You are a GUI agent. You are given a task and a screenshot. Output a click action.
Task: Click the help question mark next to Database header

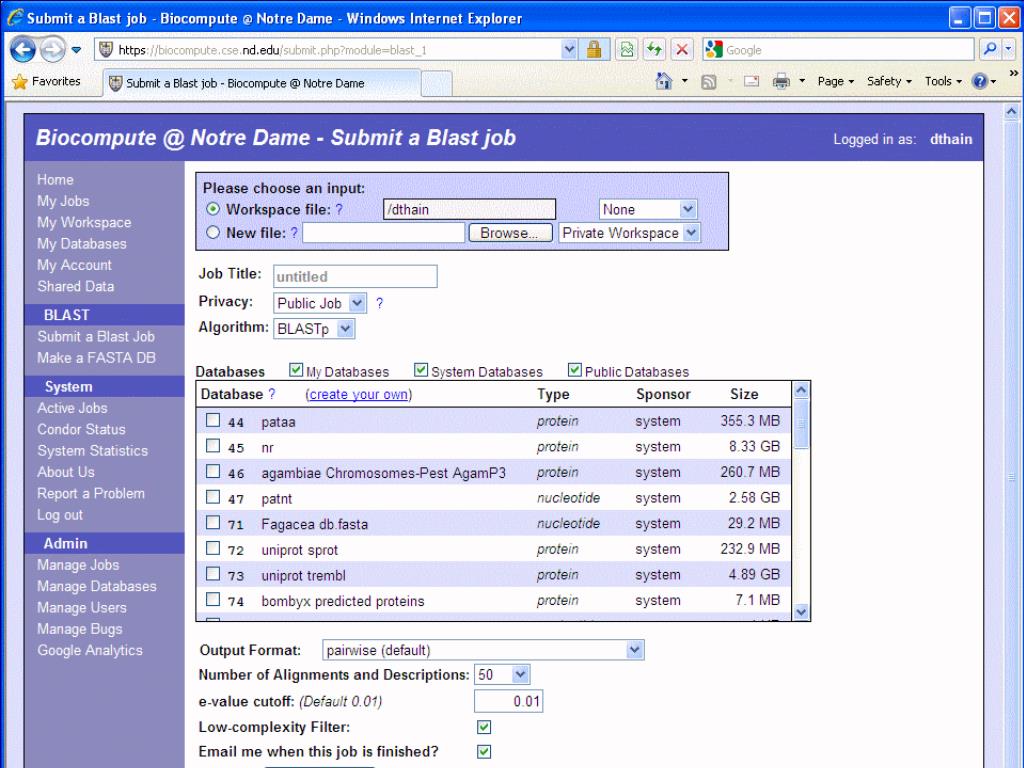[272, 394]
